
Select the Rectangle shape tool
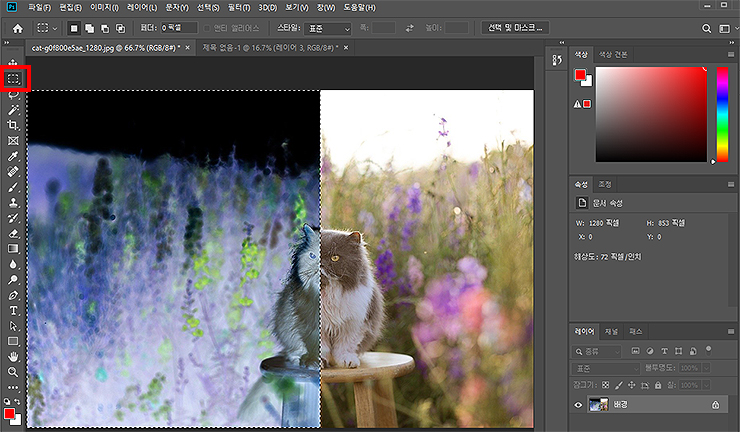pos(13,341)
